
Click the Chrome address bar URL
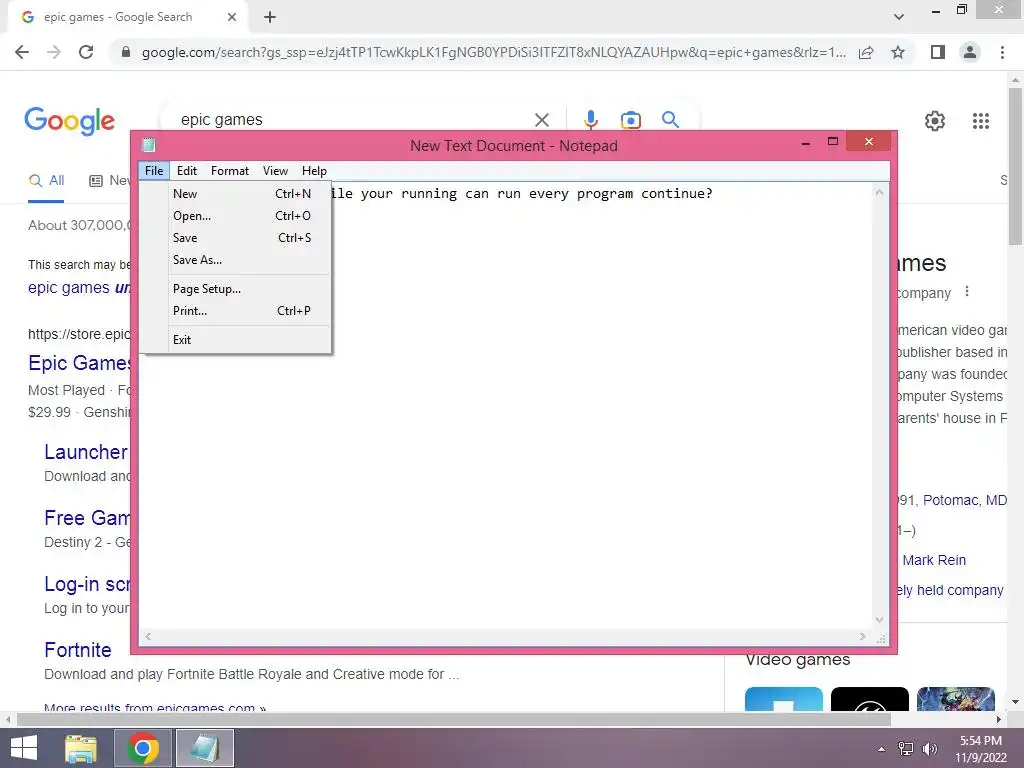[x=493, y=52]
